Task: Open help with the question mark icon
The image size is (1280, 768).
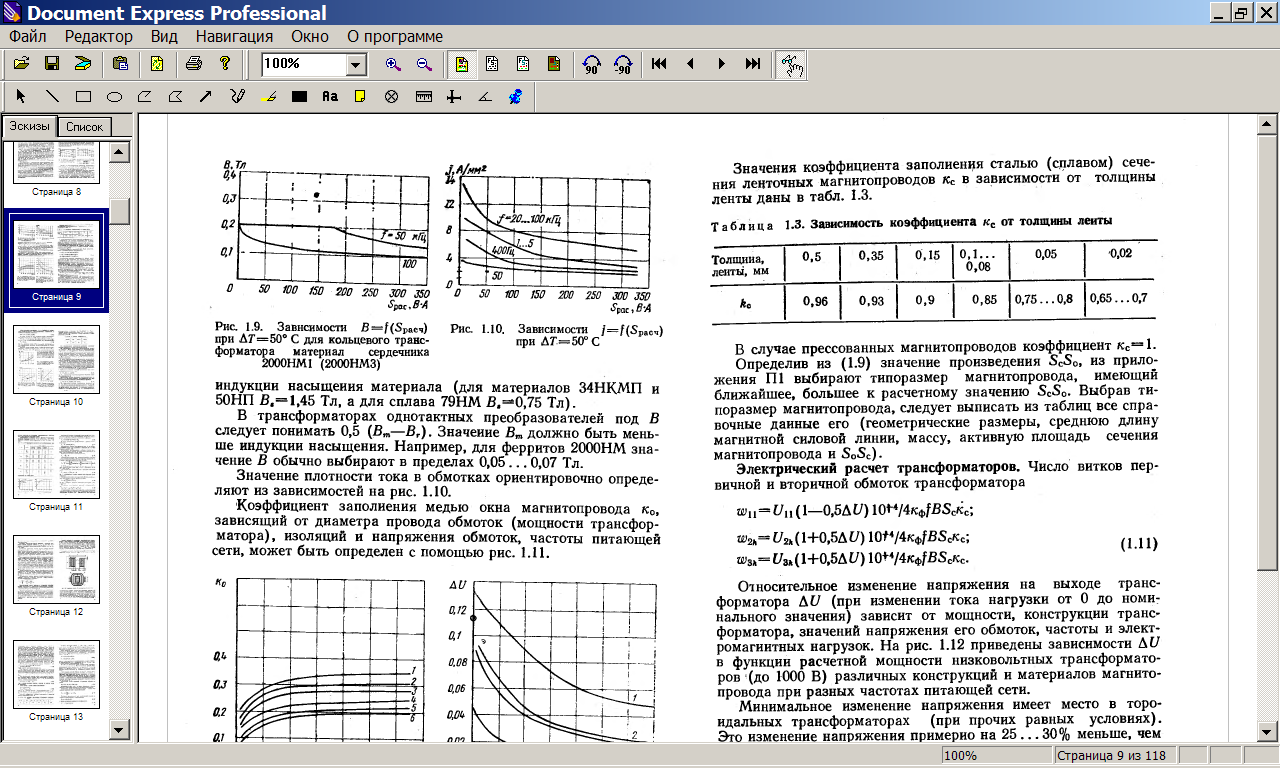Action: click(x=225, y=64)
